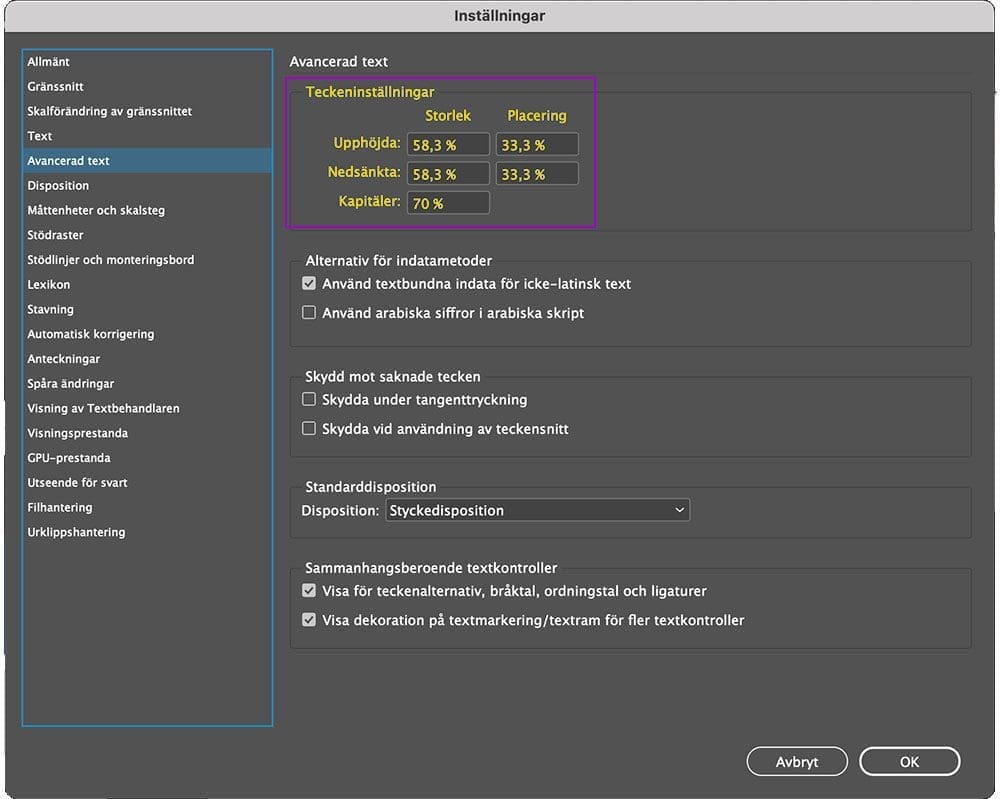Click the Kapitäler percentage field
This screenshot has width=1000, height=799.
tap(448, 203)
